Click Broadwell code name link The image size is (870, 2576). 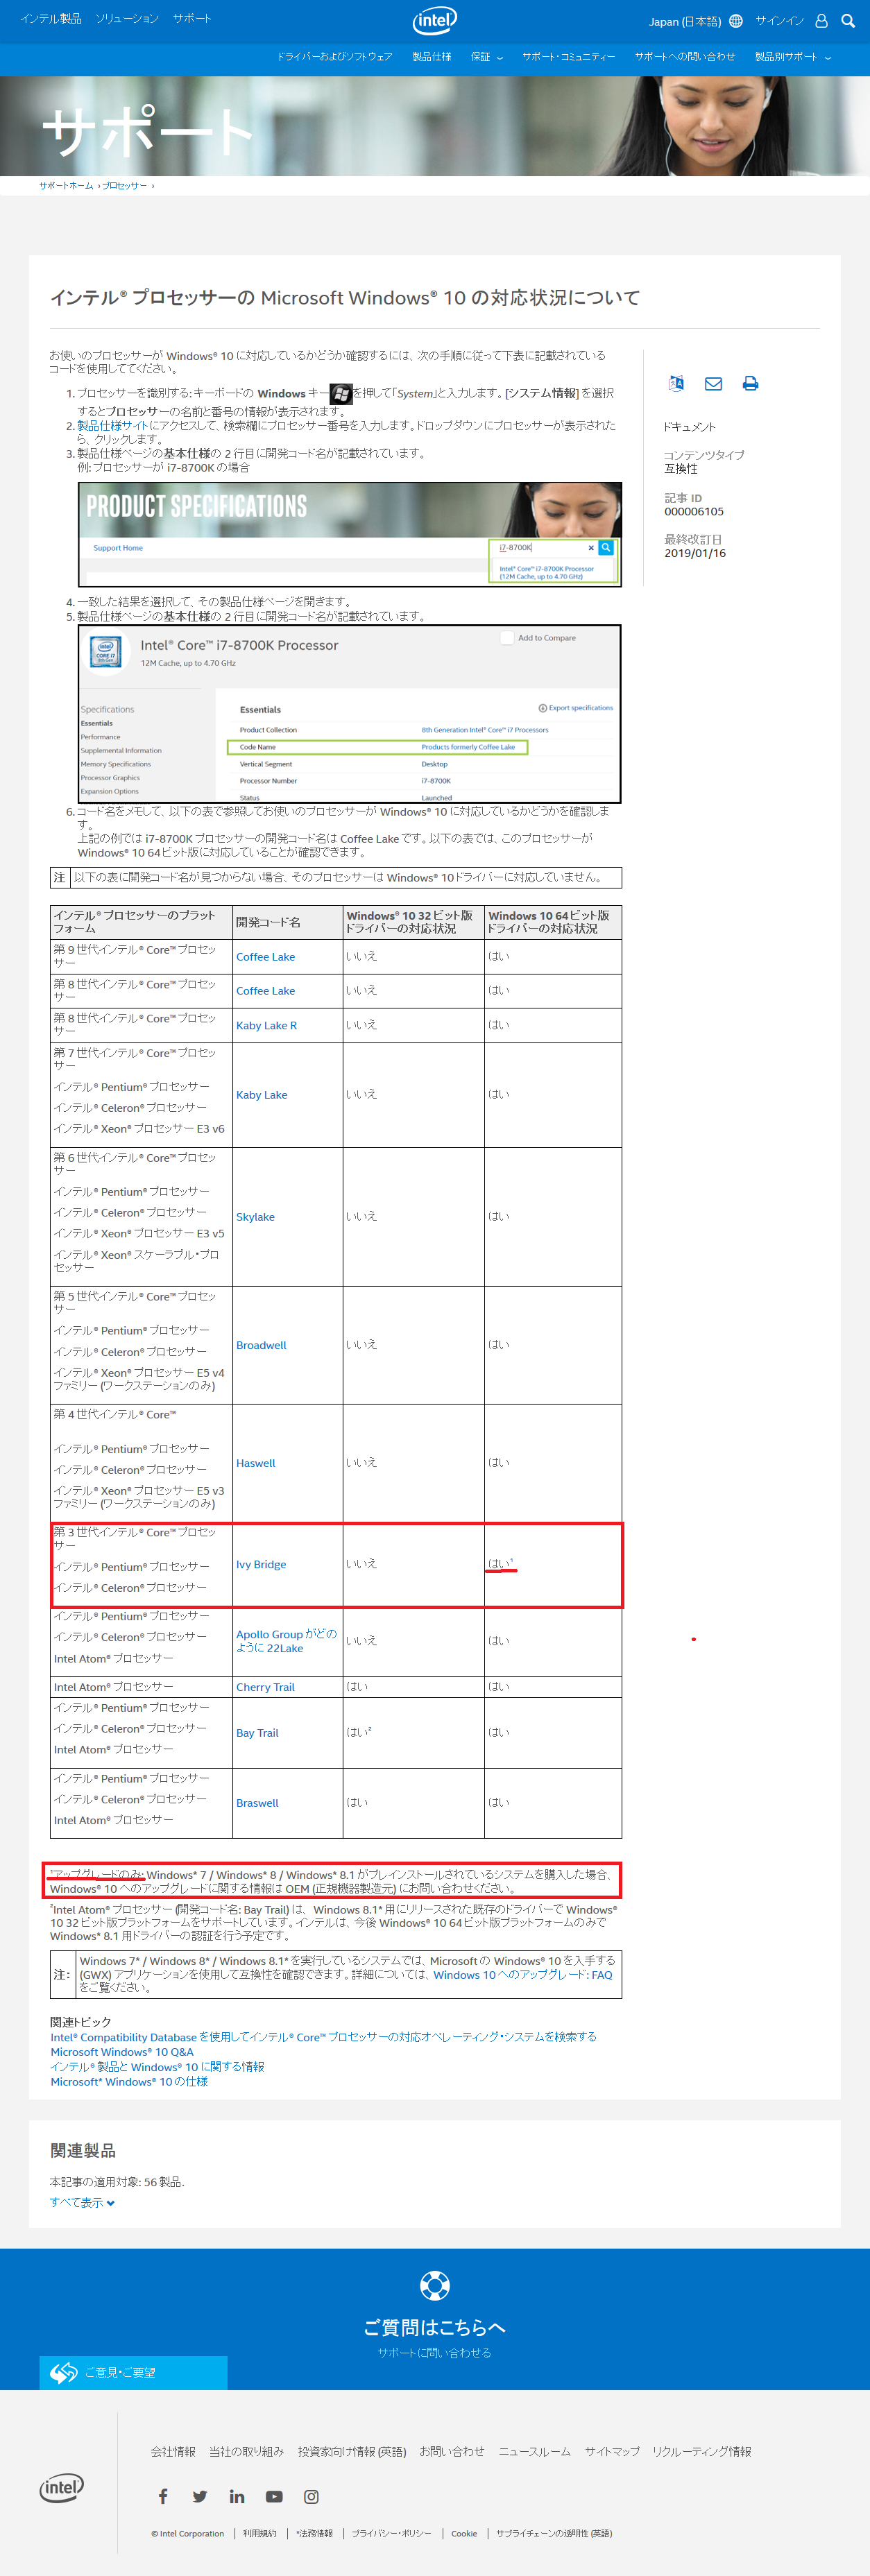pos(261,1345)
